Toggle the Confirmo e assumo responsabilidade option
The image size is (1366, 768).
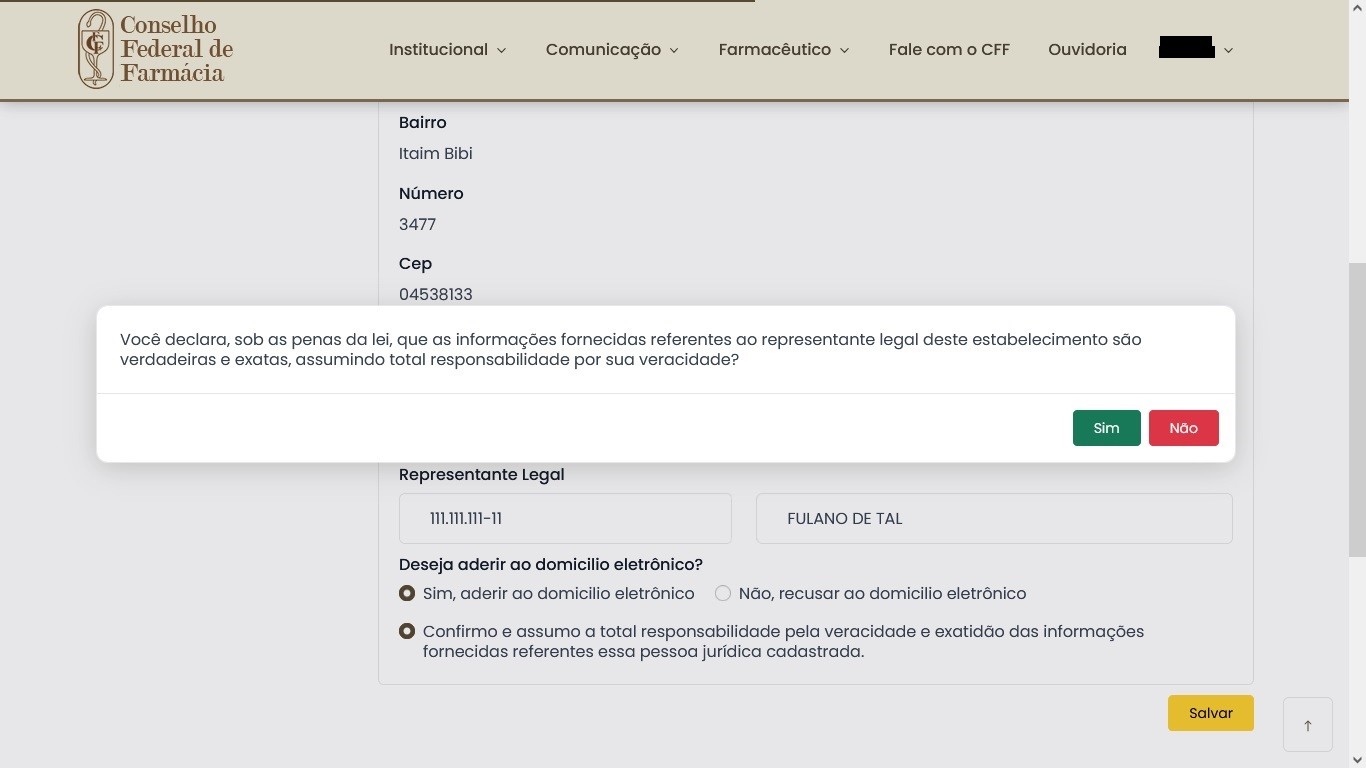[x=407, y=631]
